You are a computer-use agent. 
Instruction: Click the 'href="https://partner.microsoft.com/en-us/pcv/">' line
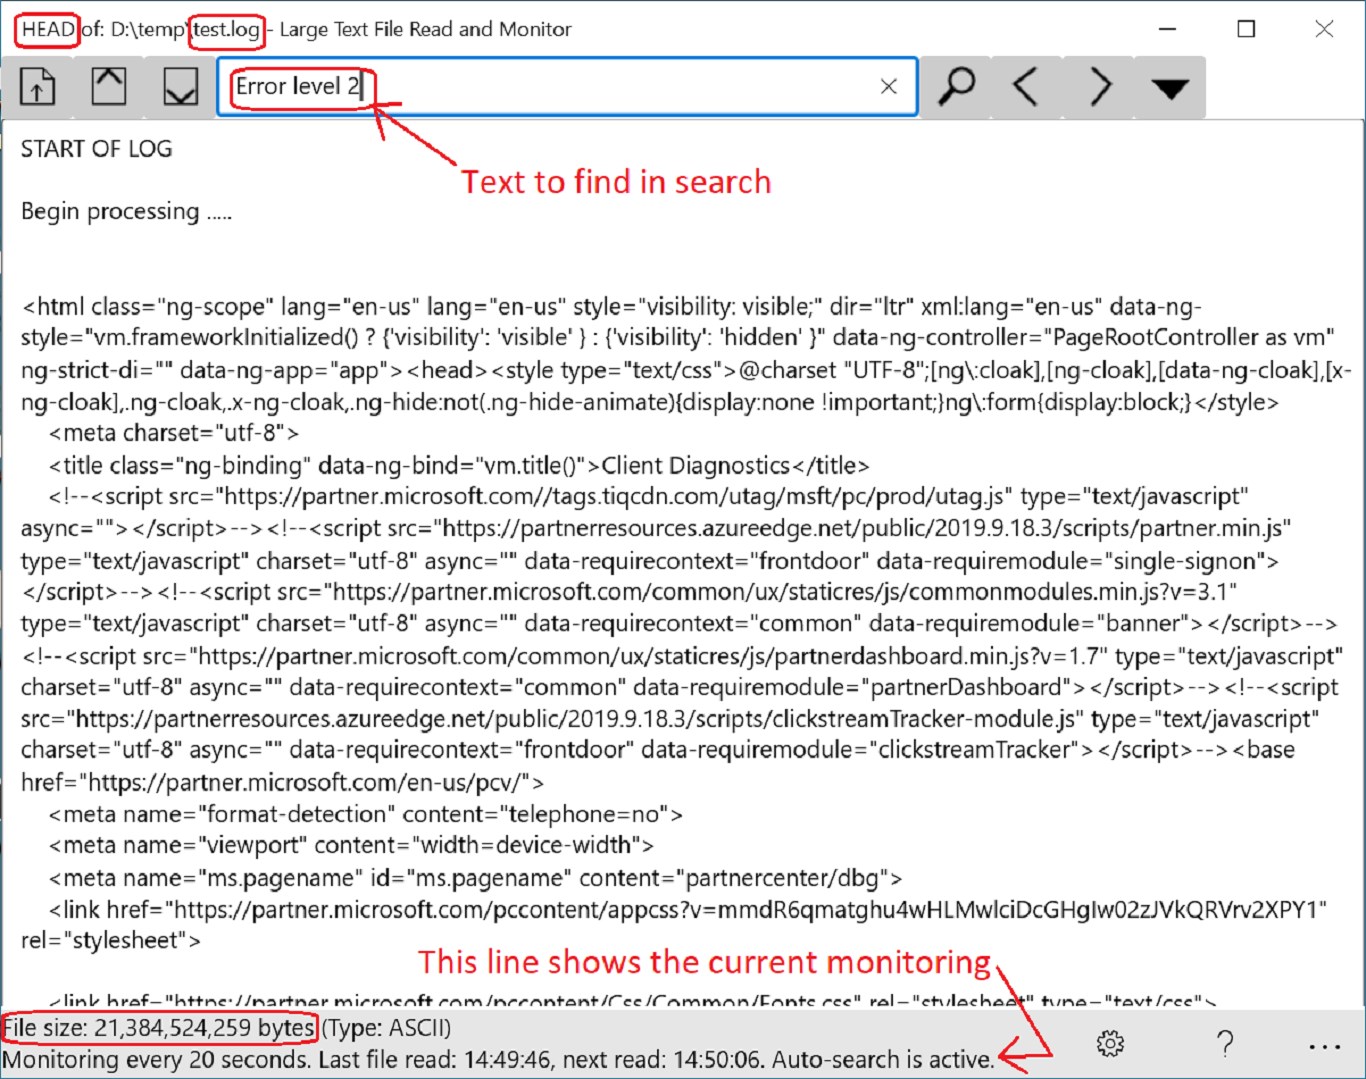[x=282, y=782]
